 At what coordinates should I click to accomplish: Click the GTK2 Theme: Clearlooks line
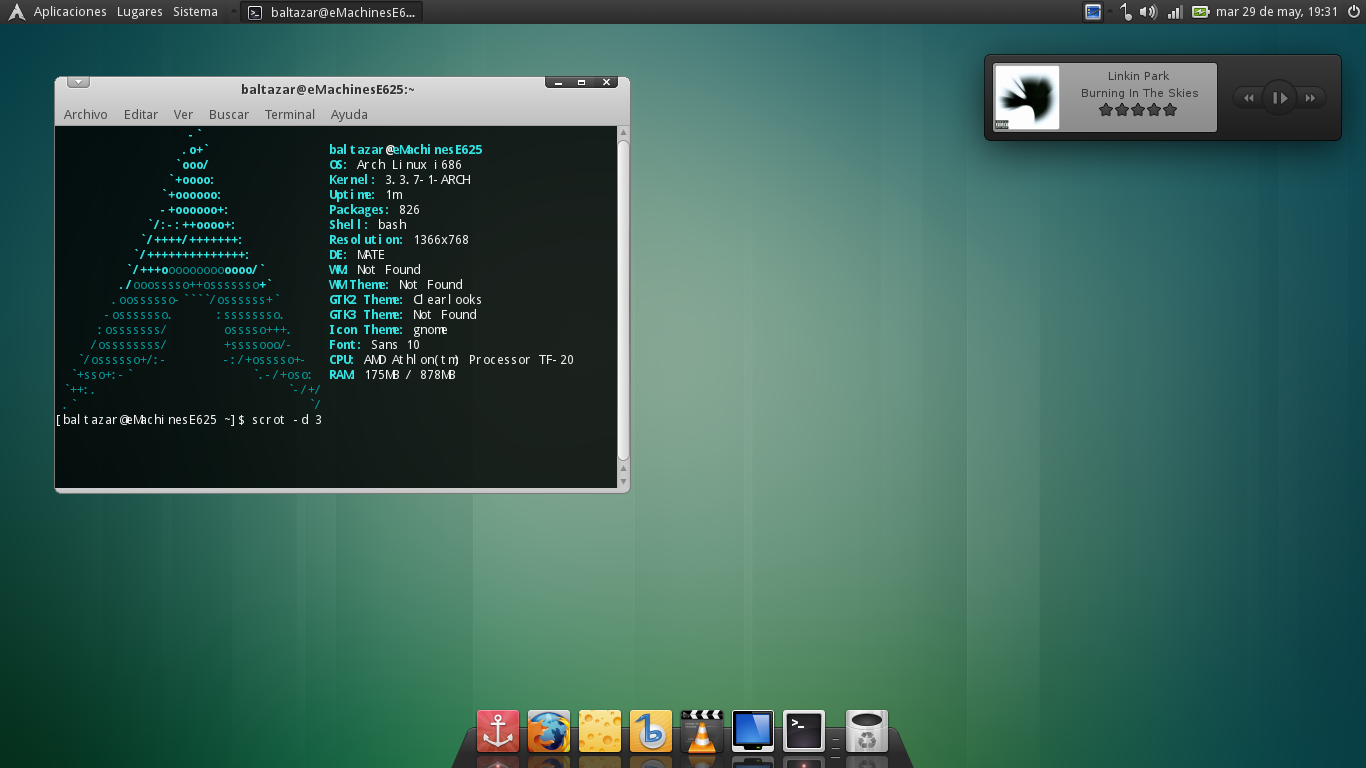(x=405, y=299)
